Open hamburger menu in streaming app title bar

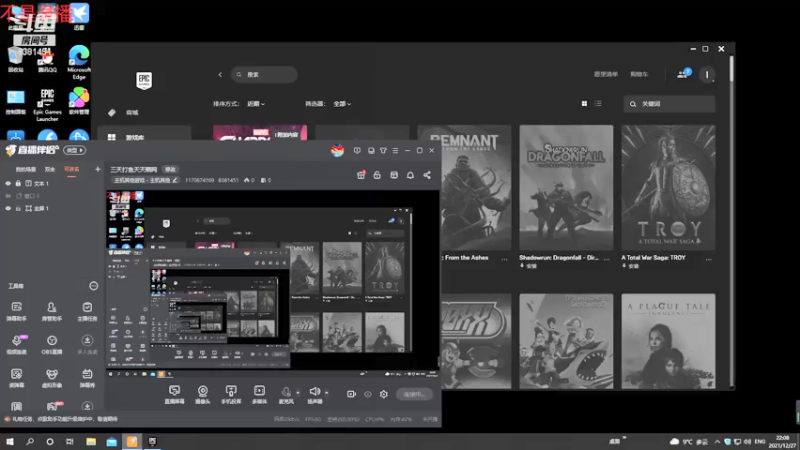[x=395, y=151]
